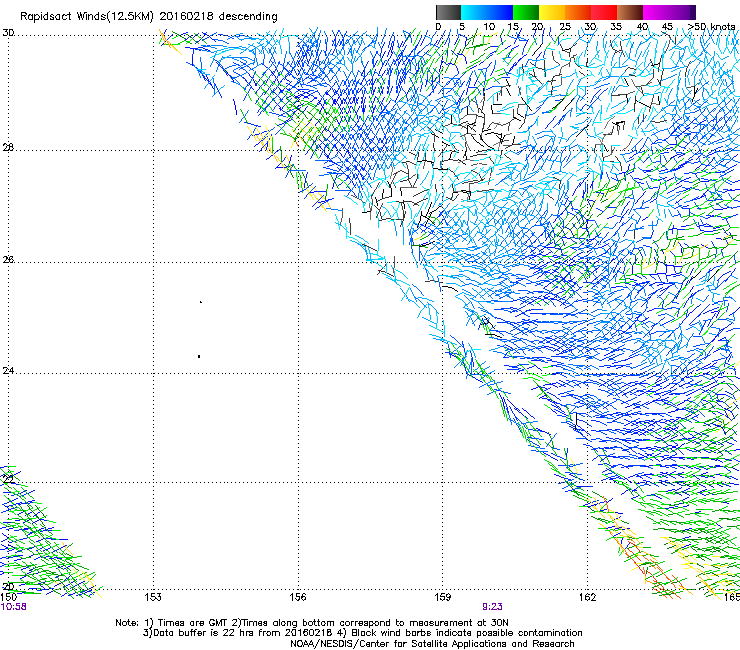Click the purple swath time '10:58'

coord(14,607)
